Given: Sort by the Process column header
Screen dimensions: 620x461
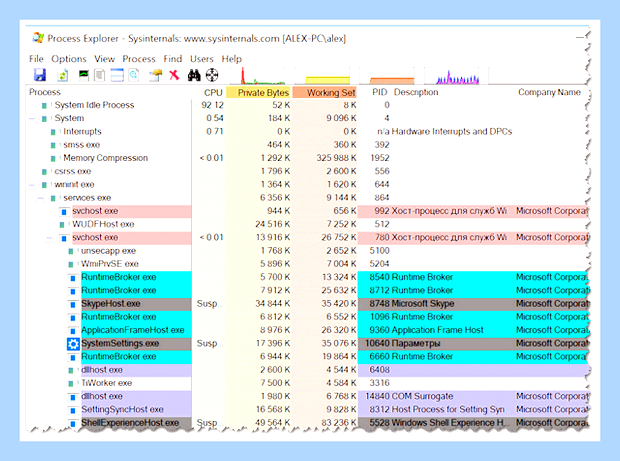Looking at the screenshot, I should pos(45,92).
